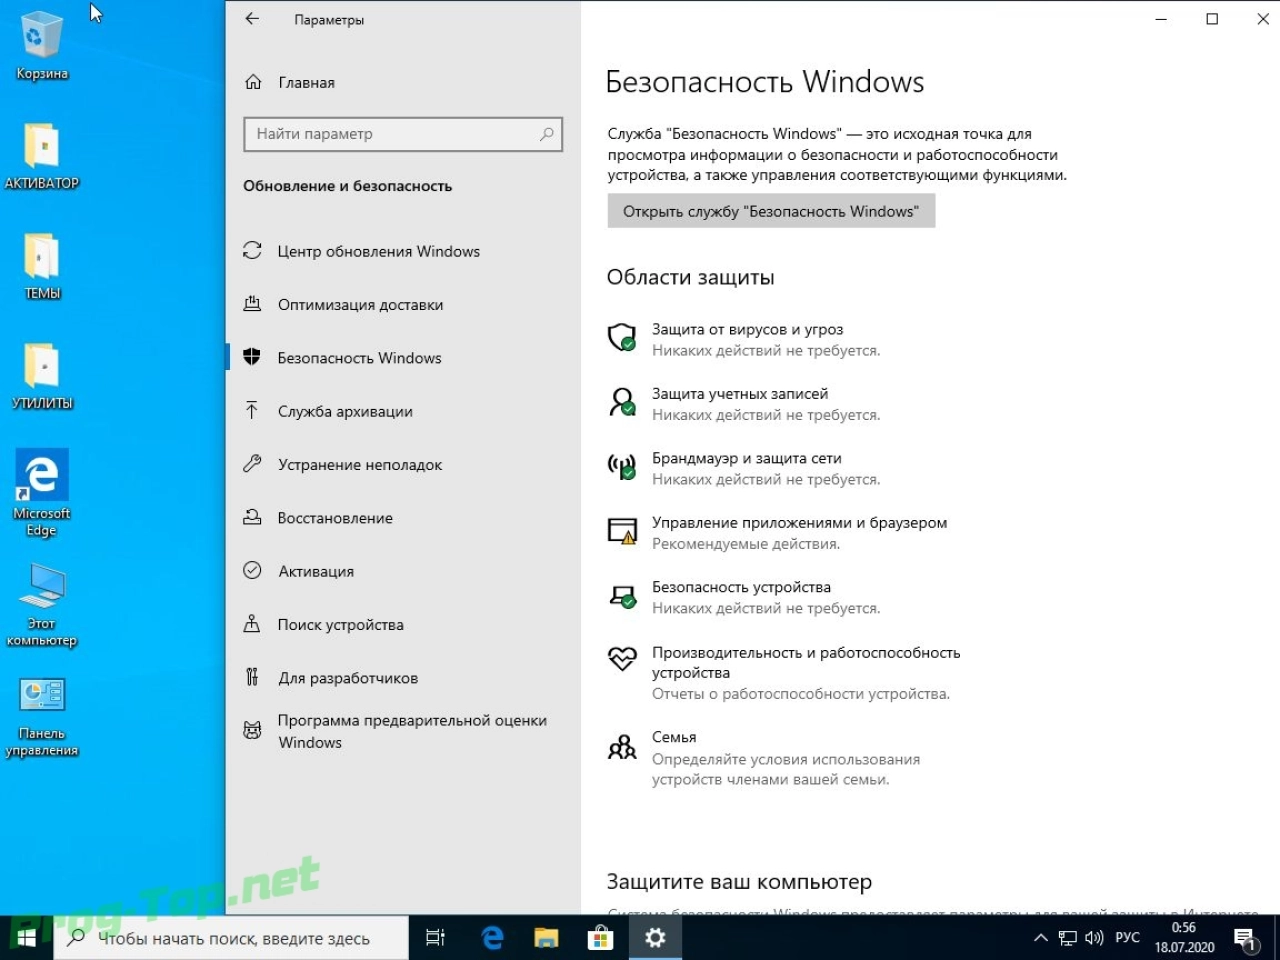Click the back arrow in Settings window
Screen dimensions: 1280x960
pyautogui.click(x=252, y=19)
